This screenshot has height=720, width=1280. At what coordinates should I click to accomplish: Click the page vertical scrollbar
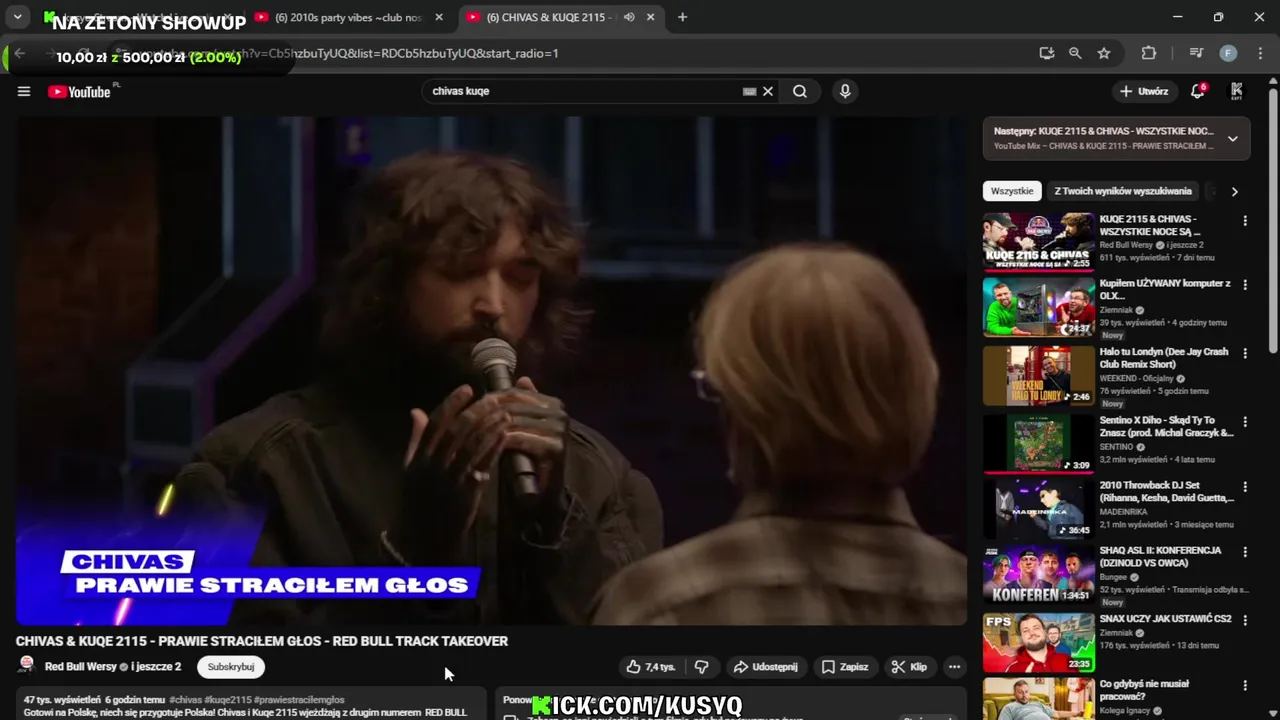[1273, 220]
